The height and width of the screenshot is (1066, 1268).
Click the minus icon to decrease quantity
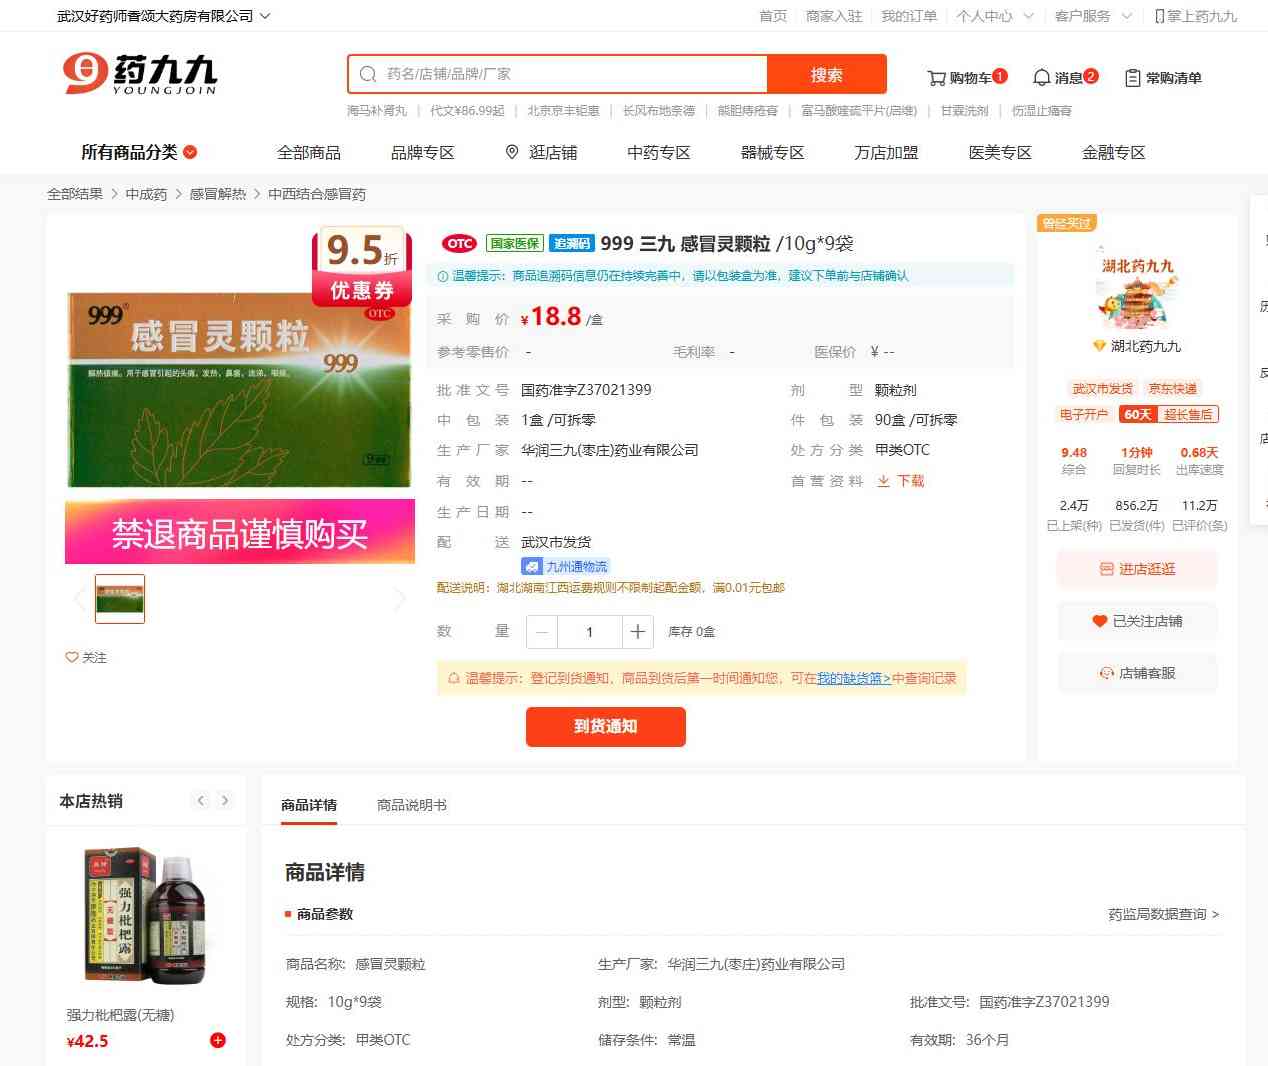point(542,632)
